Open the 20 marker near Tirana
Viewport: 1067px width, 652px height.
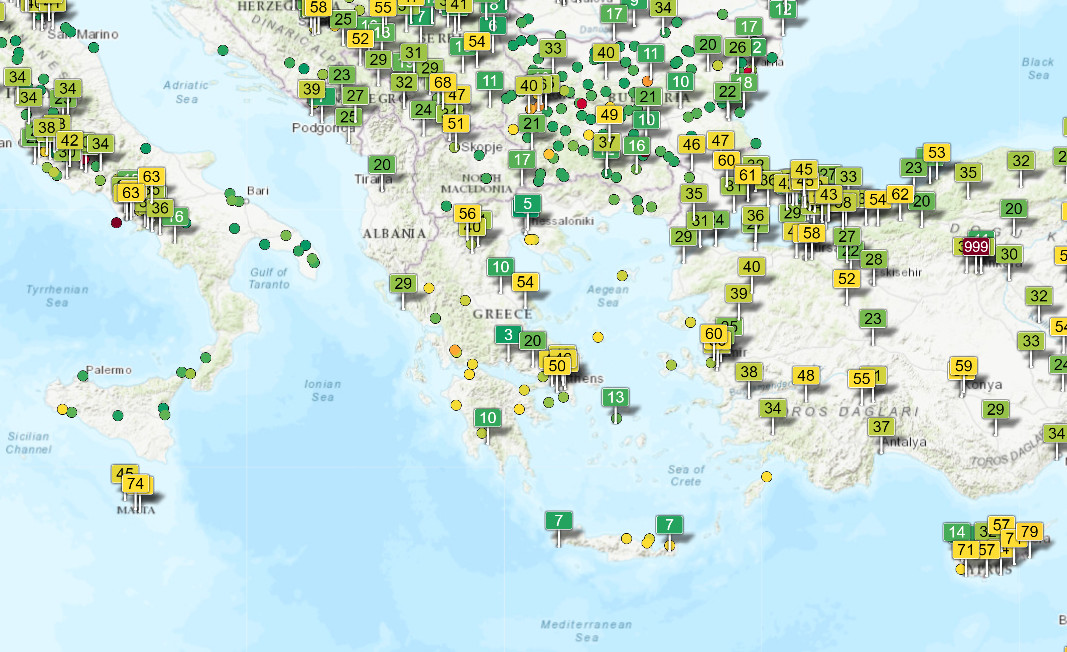382,165
